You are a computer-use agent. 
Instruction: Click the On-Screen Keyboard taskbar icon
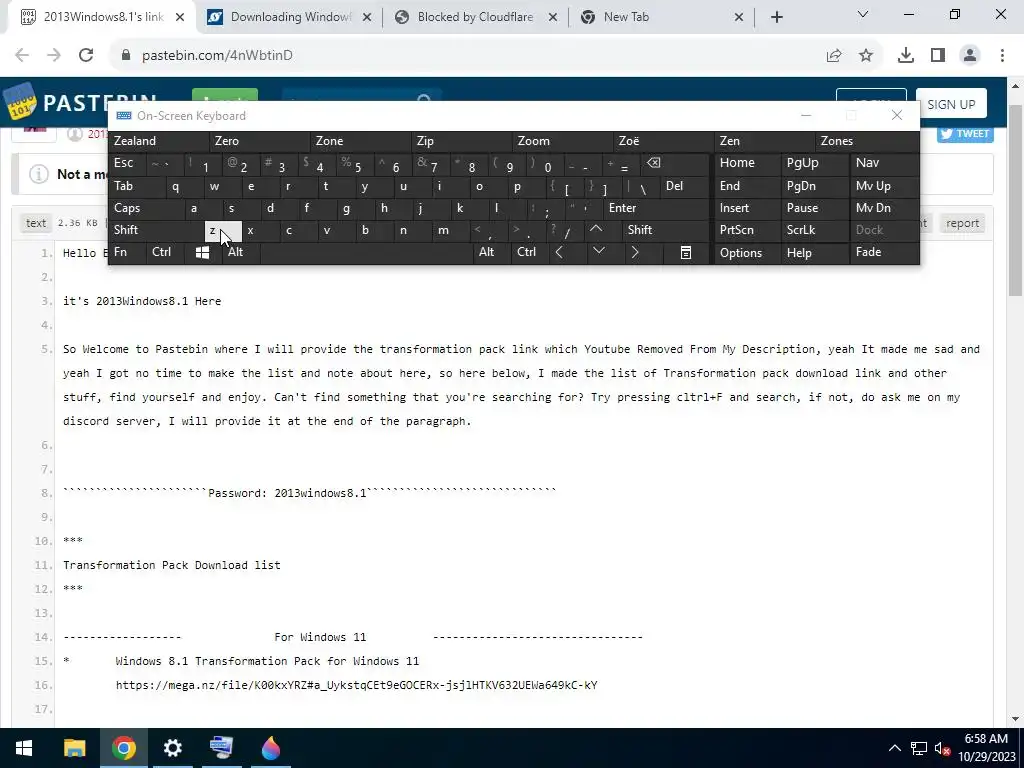tap(221, 748)
